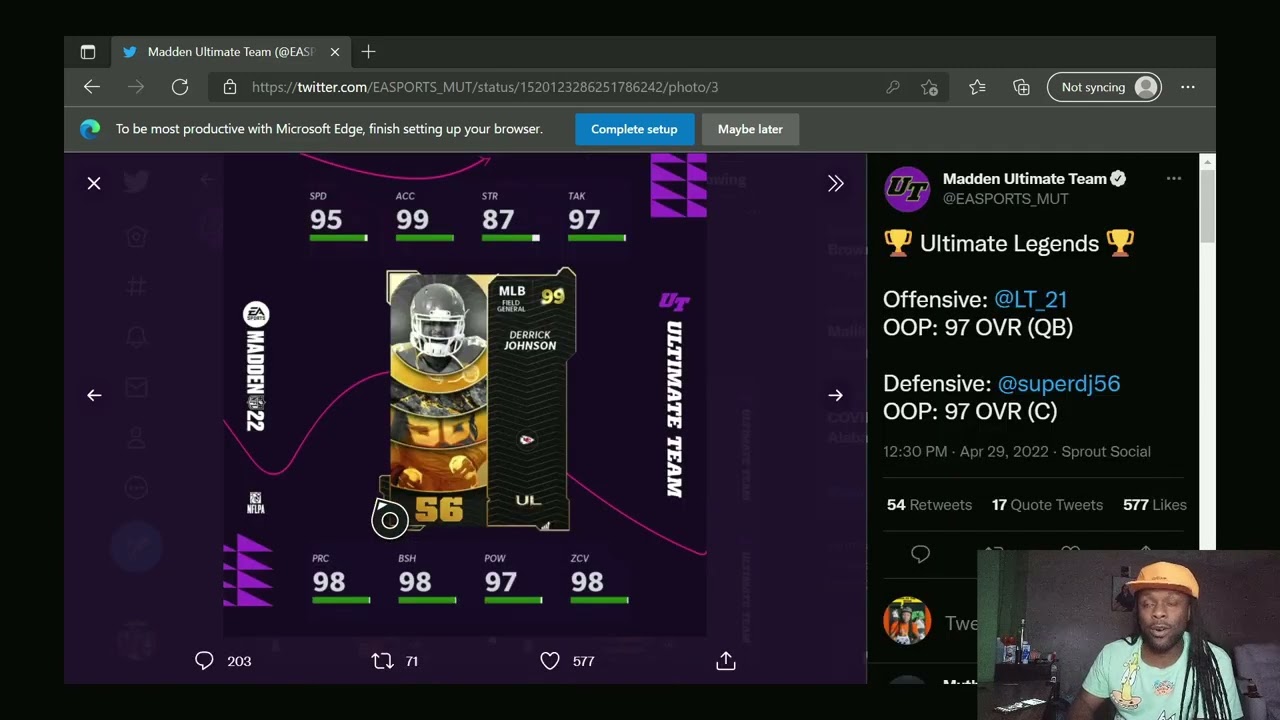
Task: Share the photo using the share icon
Action: point(726,660)
